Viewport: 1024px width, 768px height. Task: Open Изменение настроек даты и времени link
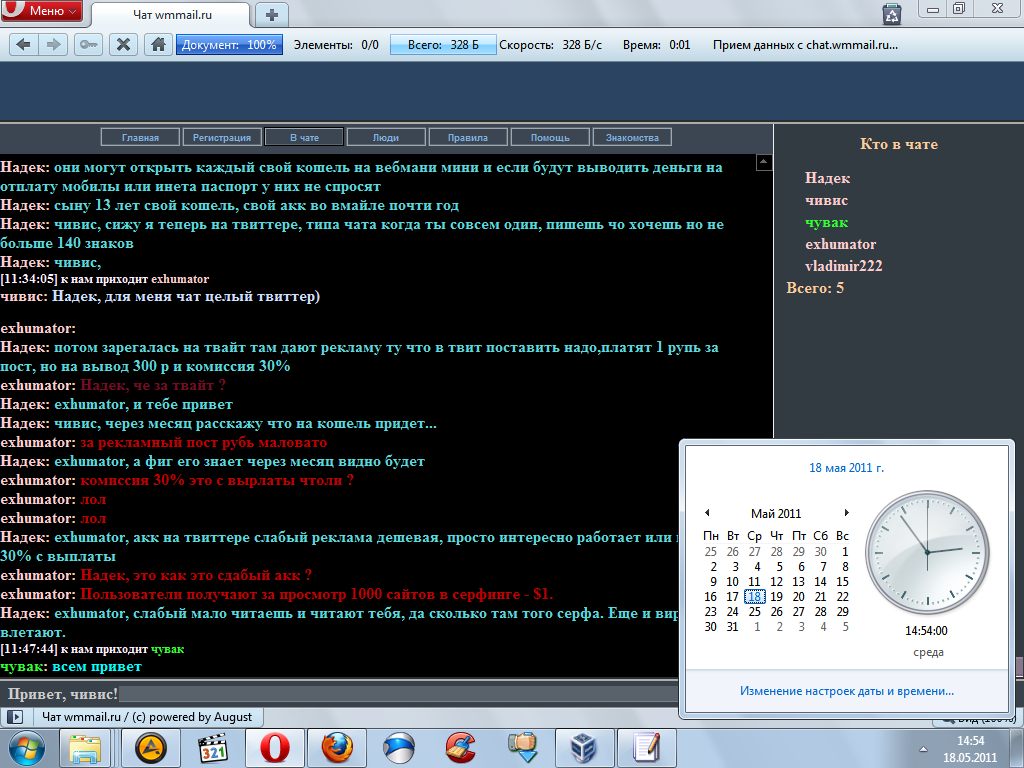pos(846,691)
